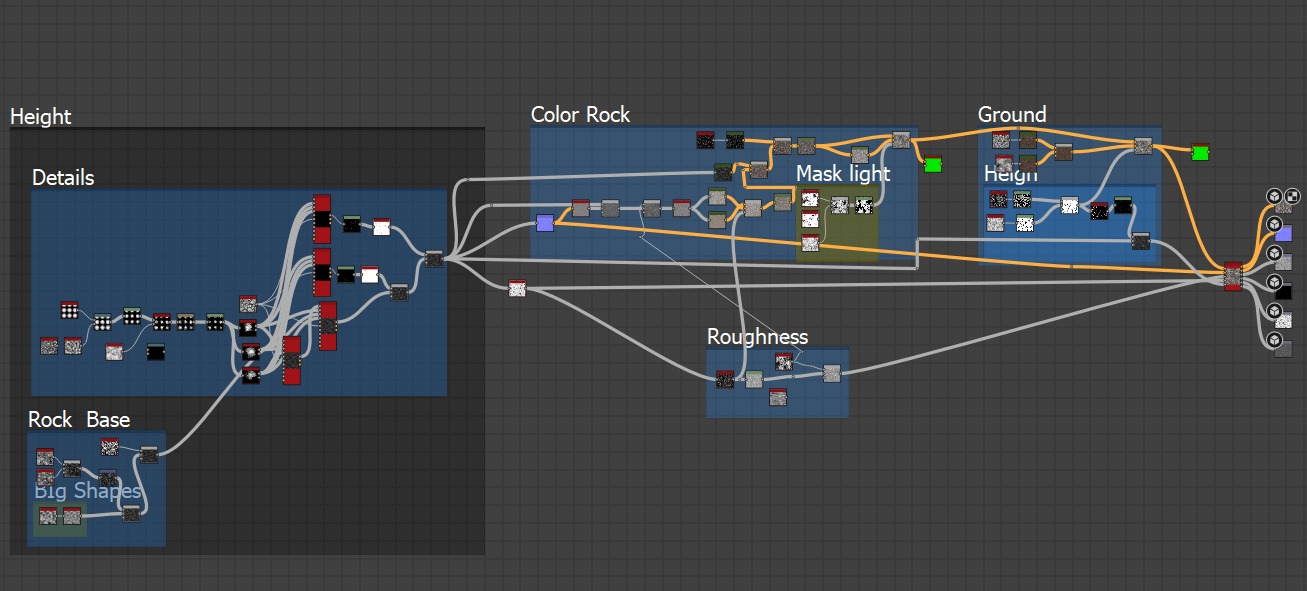This screenshot has width=1307, height=591.
Task: Select the Big Shapes frame label
Action: click(87, 491)
